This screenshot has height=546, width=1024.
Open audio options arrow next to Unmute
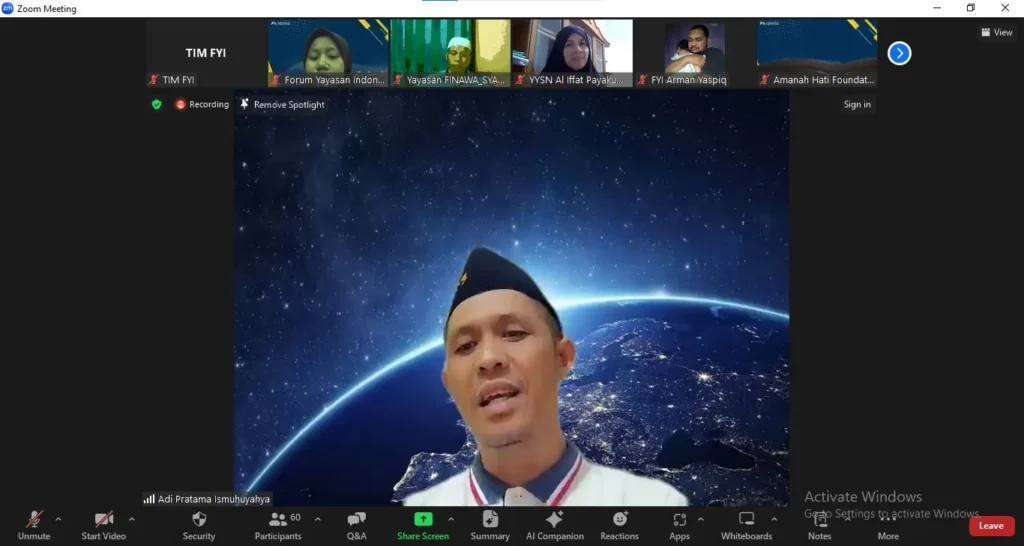[x=58, y=520]
